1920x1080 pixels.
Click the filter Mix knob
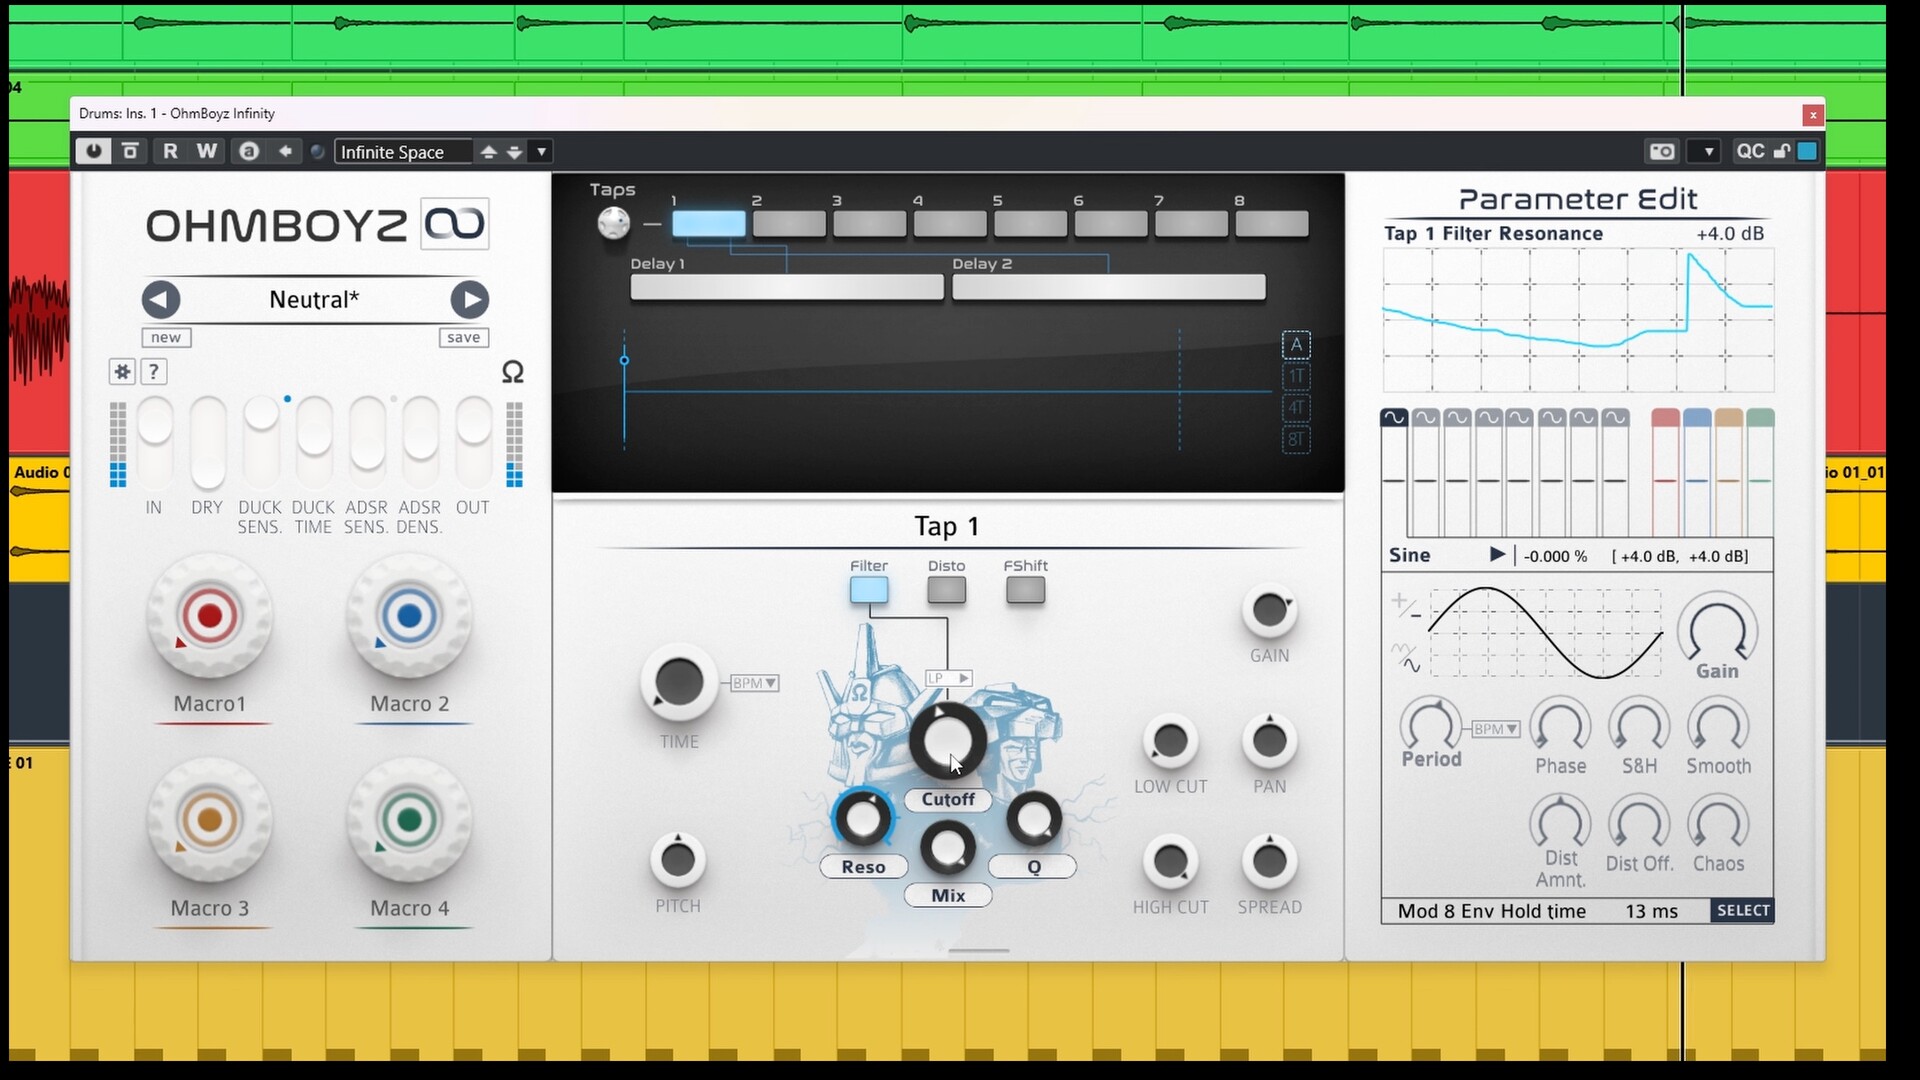(x=947, y=848)
